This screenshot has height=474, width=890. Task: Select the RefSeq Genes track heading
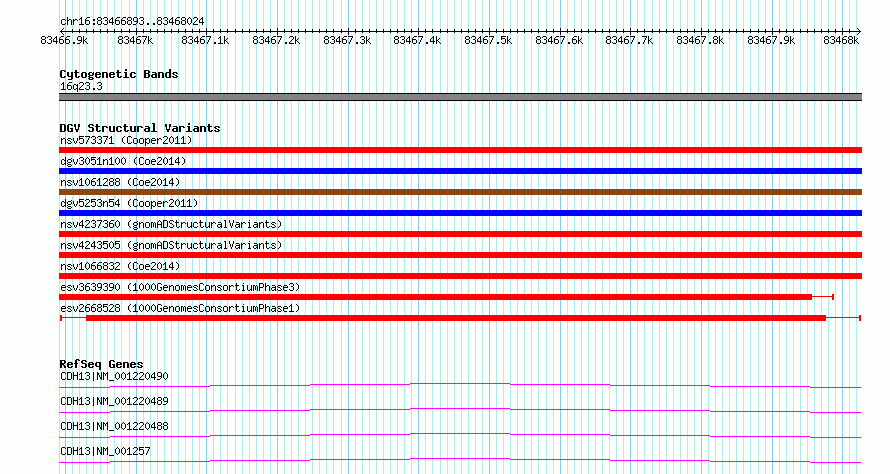click(x=101, y=364)
